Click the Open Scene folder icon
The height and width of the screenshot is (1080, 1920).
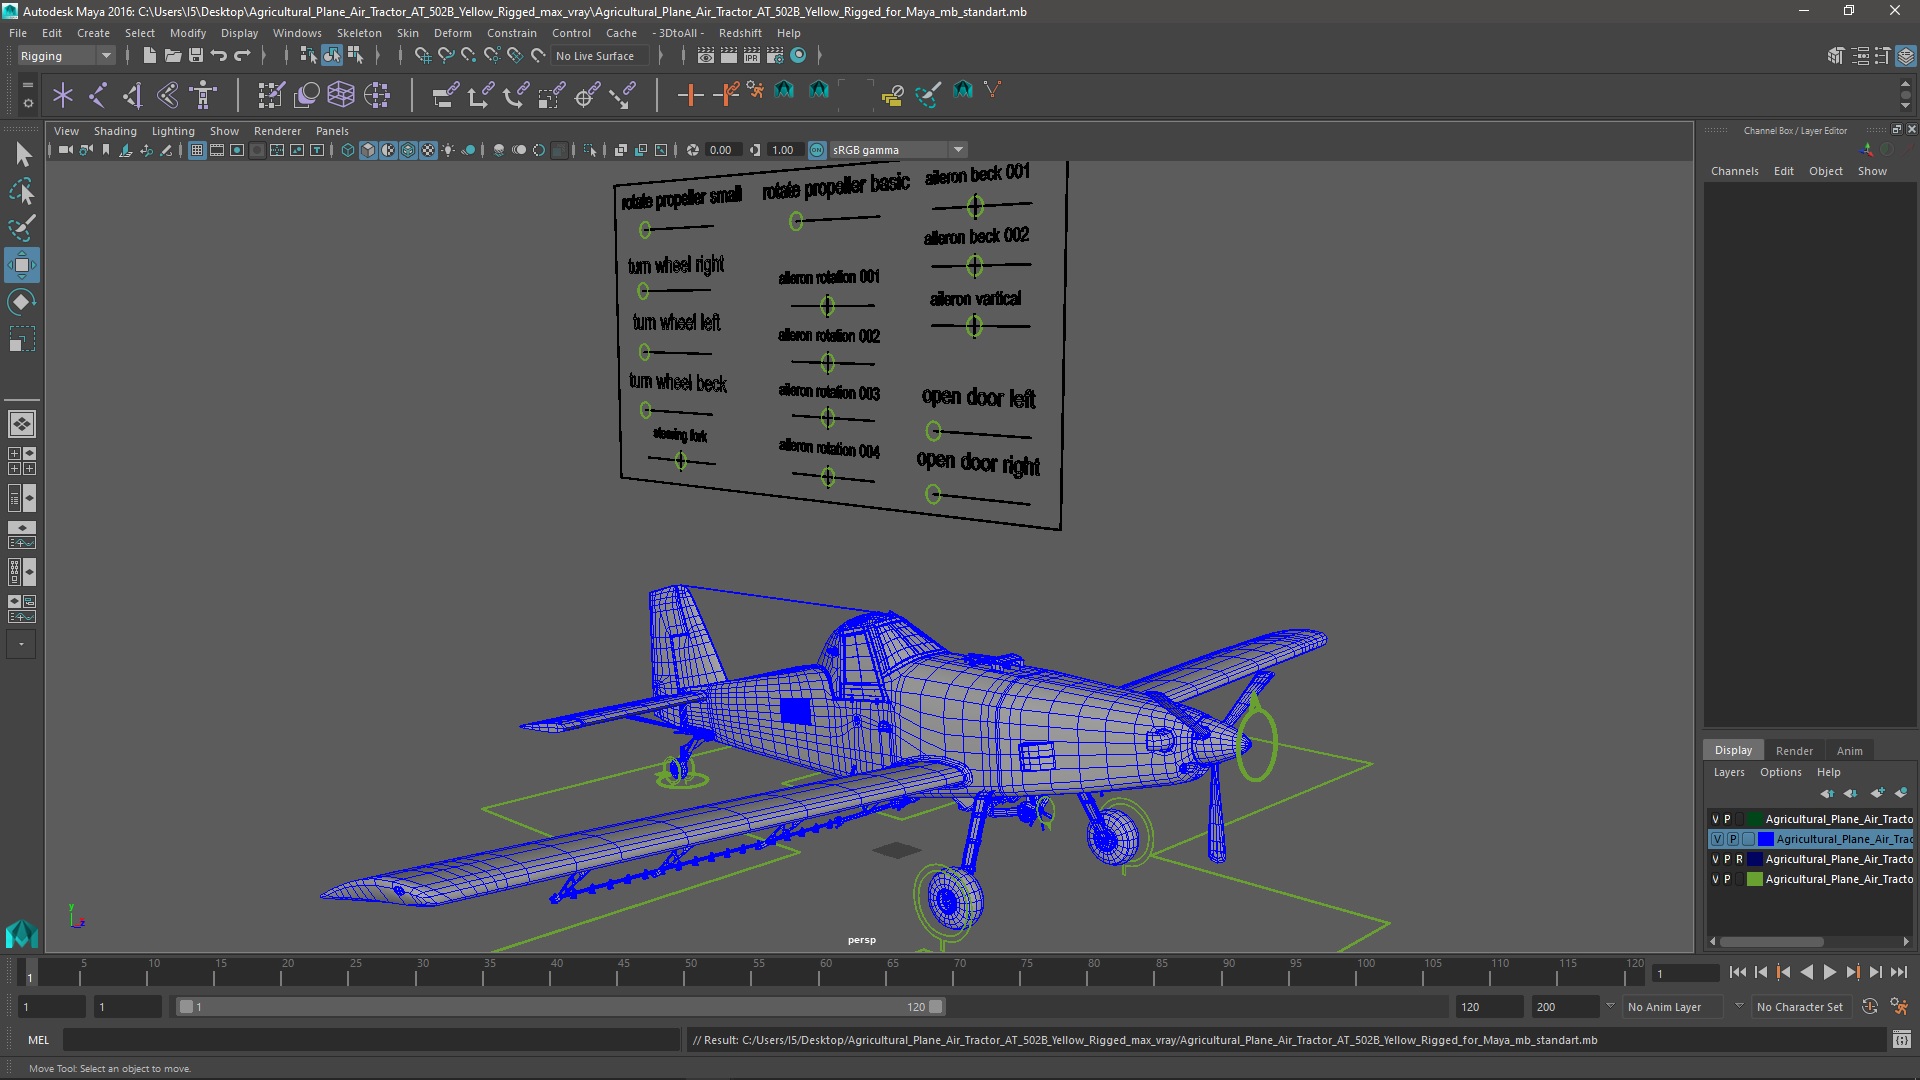click(x=172, y=56)
